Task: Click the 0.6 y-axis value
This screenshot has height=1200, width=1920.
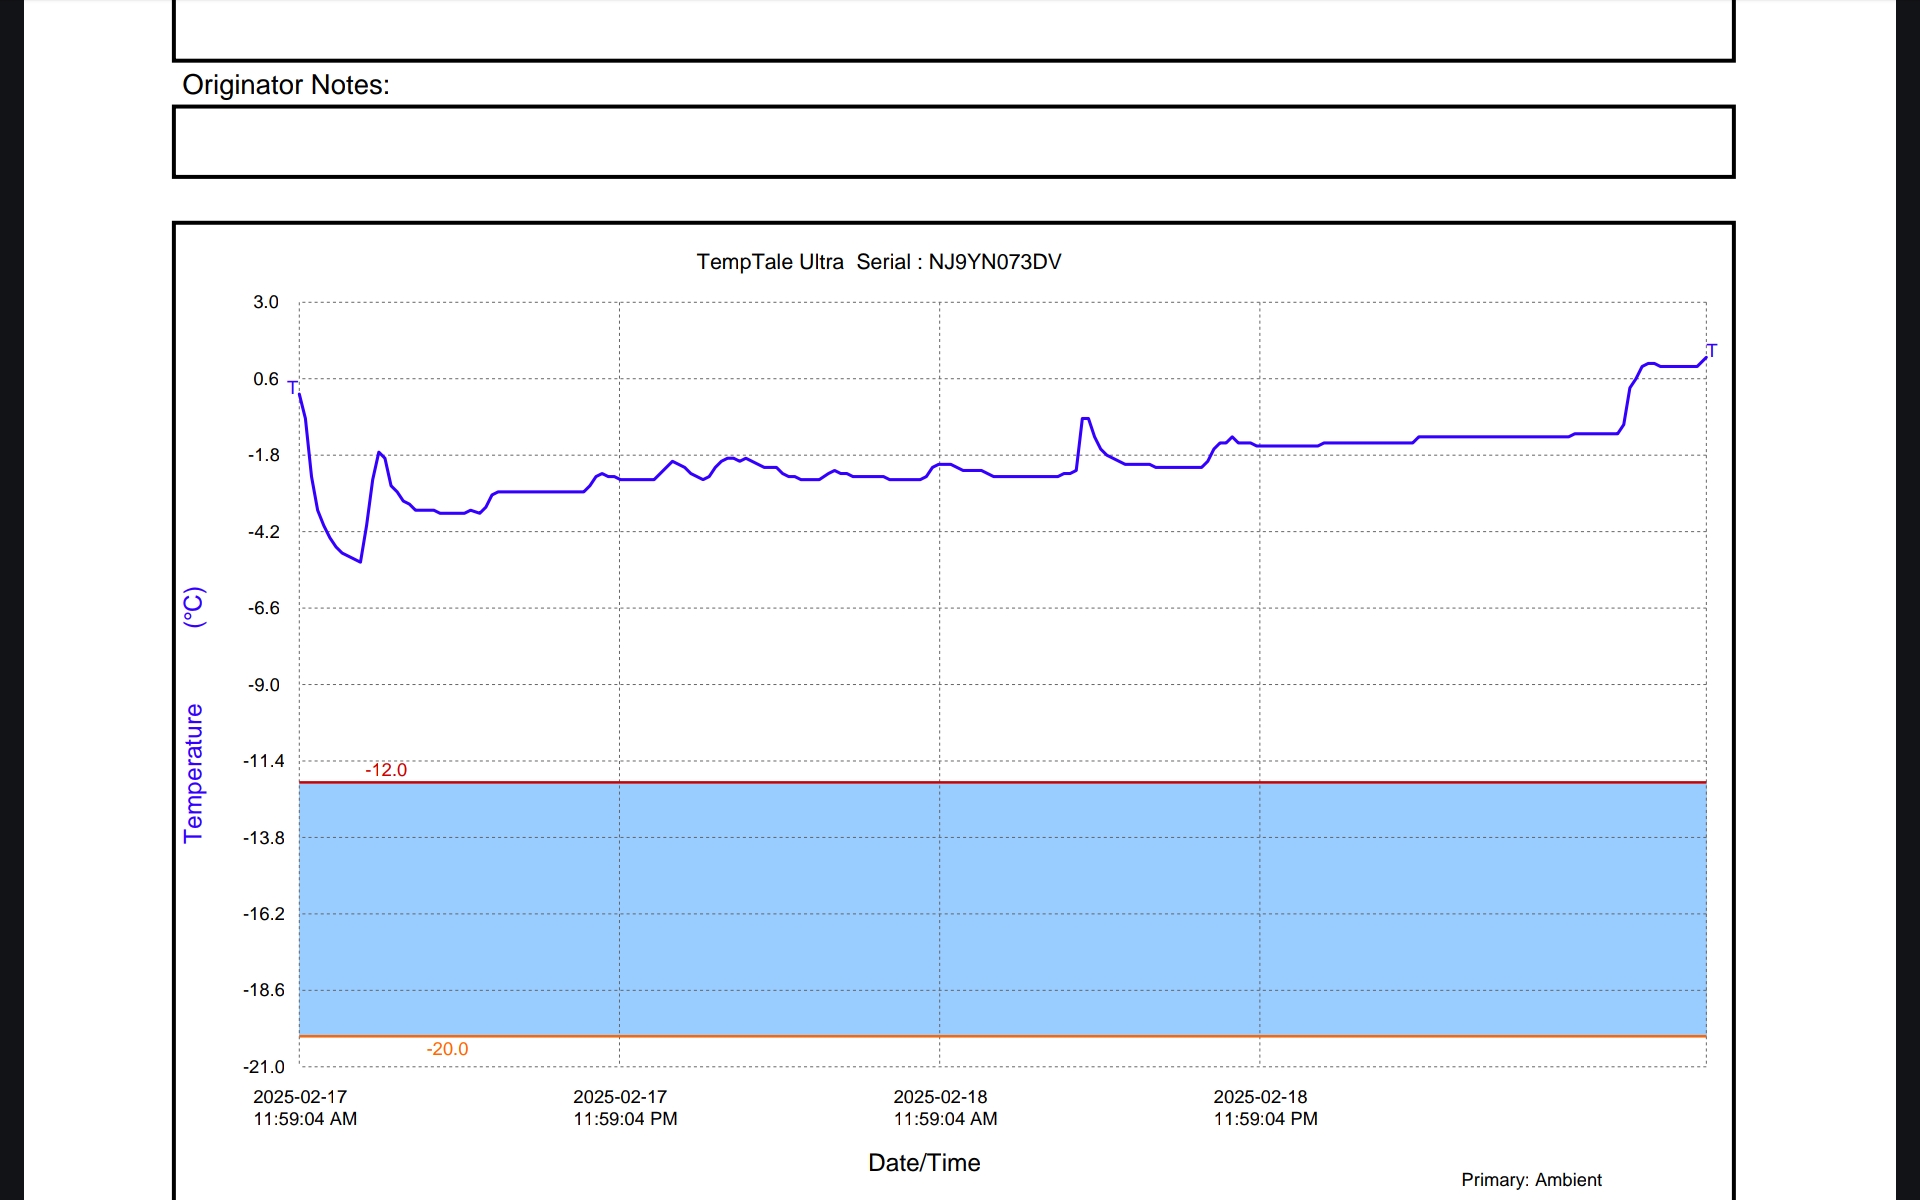Action: point(266,379)
